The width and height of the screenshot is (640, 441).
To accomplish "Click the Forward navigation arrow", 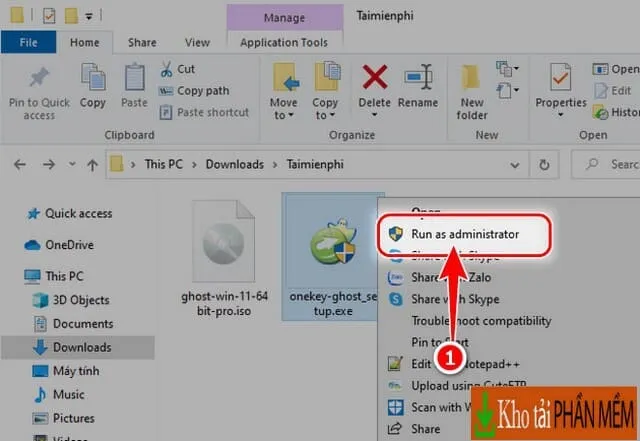I will 49,165.
